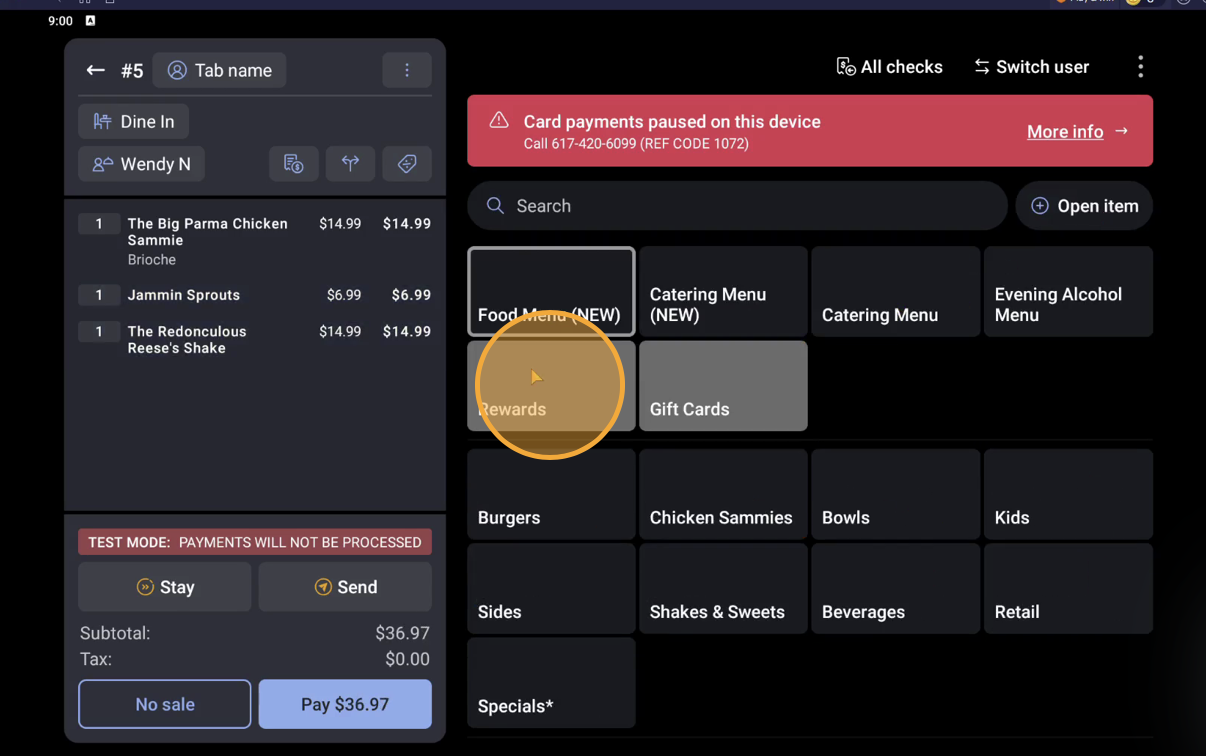Open the Burgers category

point(551,494)
